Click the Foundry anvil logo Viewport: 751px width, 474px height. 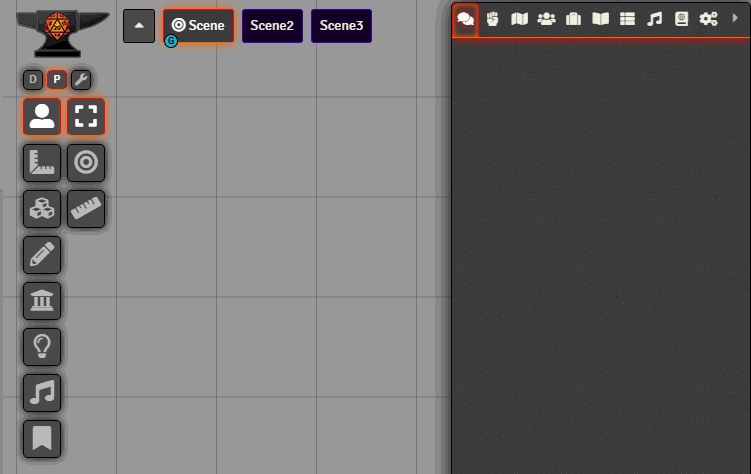point(63,33)
